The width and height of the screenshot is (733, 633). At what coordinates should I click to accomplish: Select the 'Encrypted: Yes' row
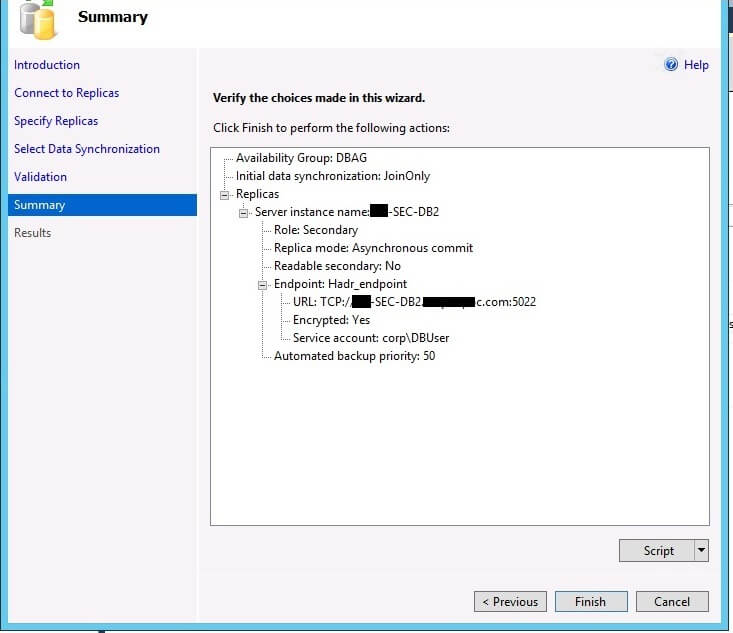(x=331, y=320)
